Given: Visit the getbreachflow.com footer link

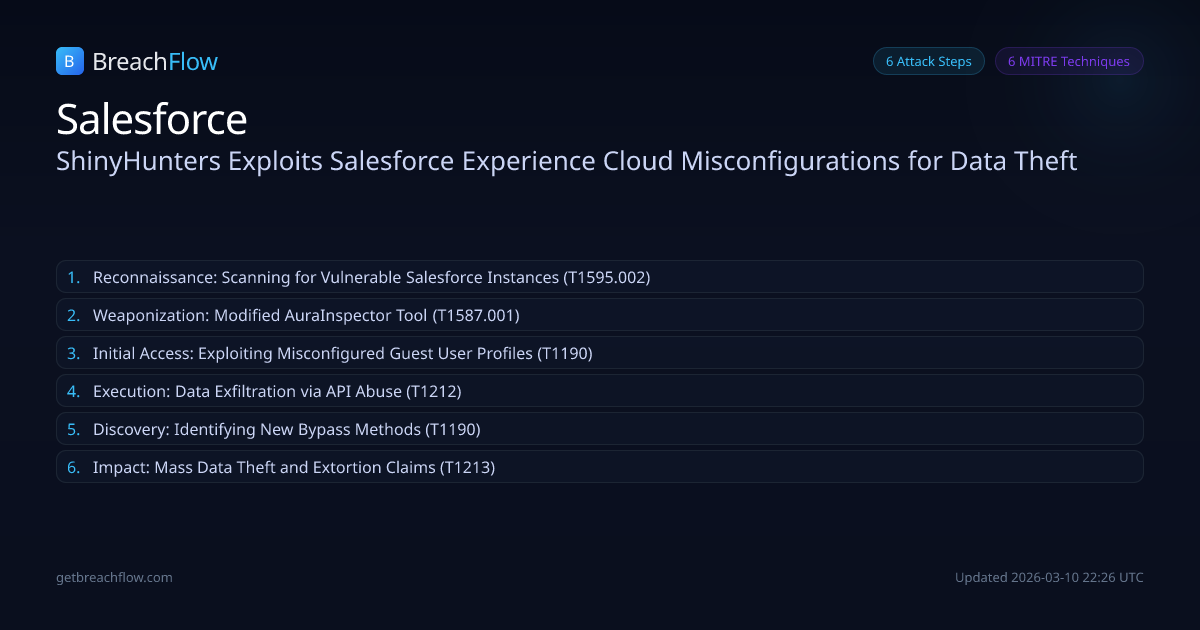Looking at the screenshot, I should (114, 577).
